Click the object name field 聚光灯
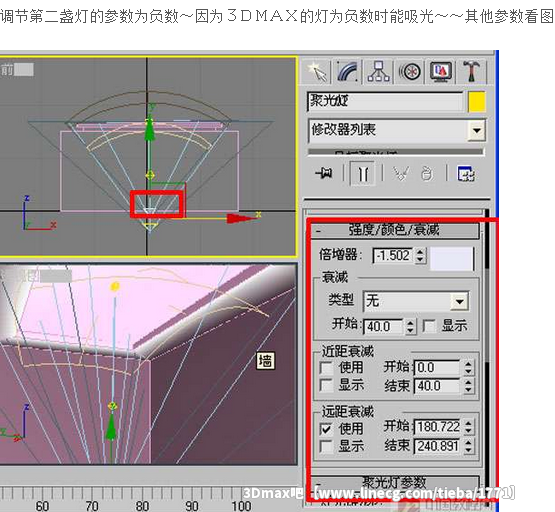 (x=385, y=102)
